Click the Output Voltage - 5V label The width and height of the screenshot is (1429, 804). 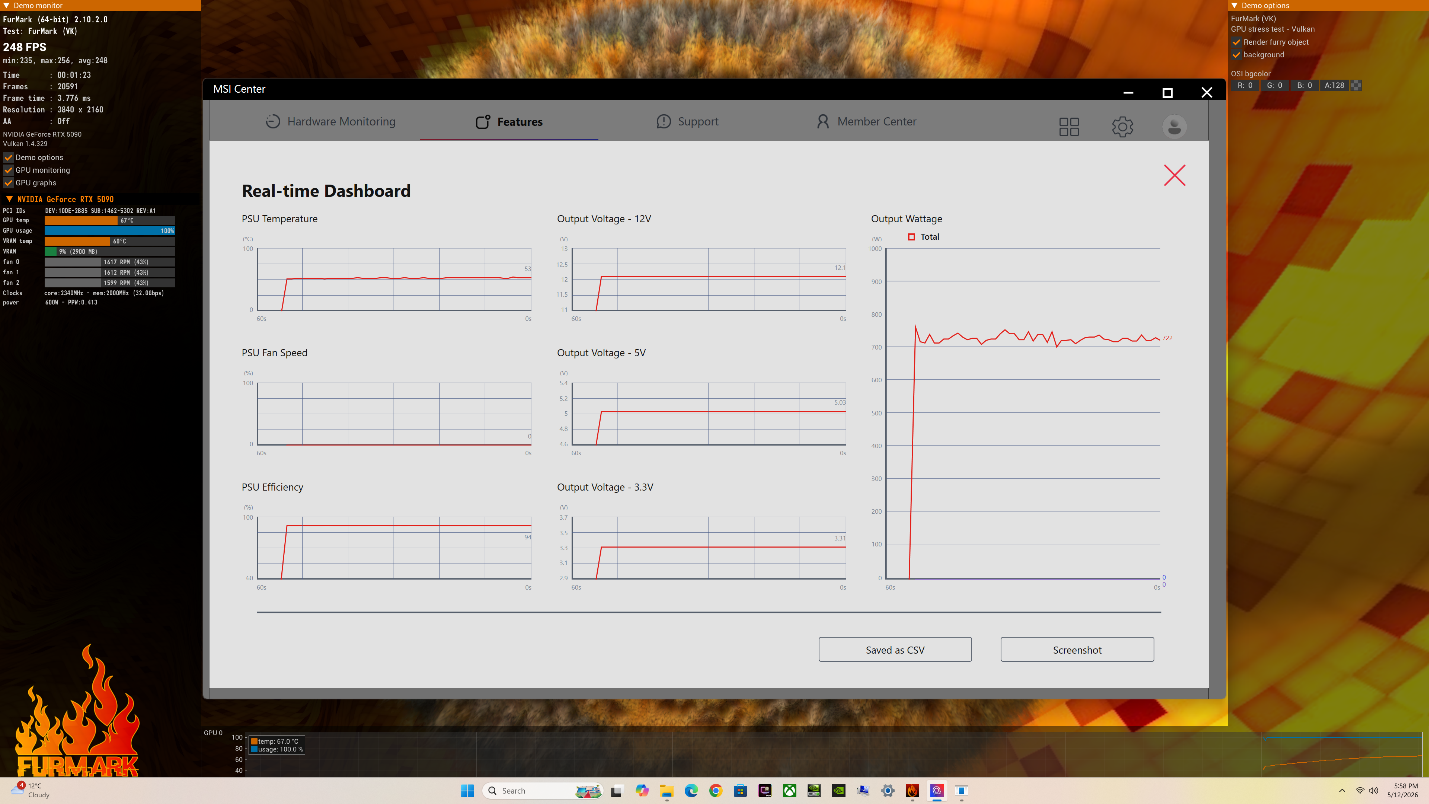pyautogui.click(x=601, y=353)
